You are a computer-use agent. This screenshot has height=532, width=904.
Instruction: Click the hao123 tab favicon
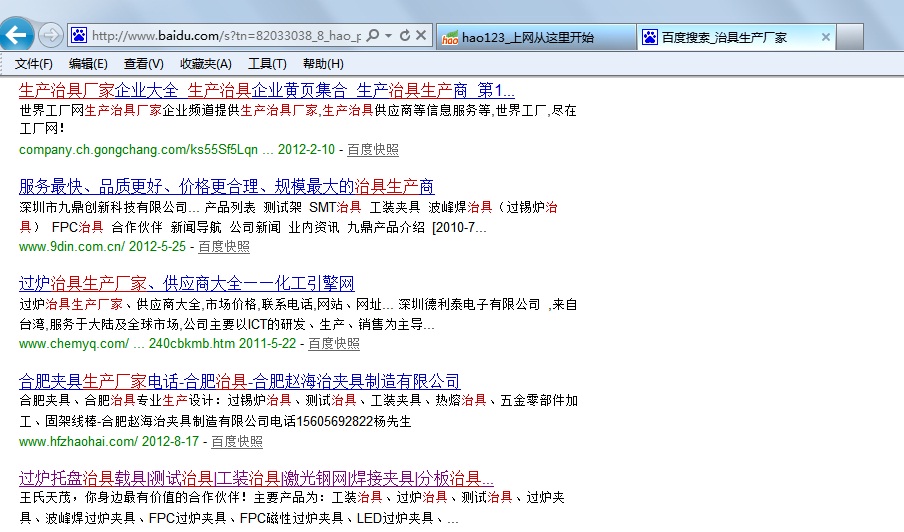tap(450, 38)
